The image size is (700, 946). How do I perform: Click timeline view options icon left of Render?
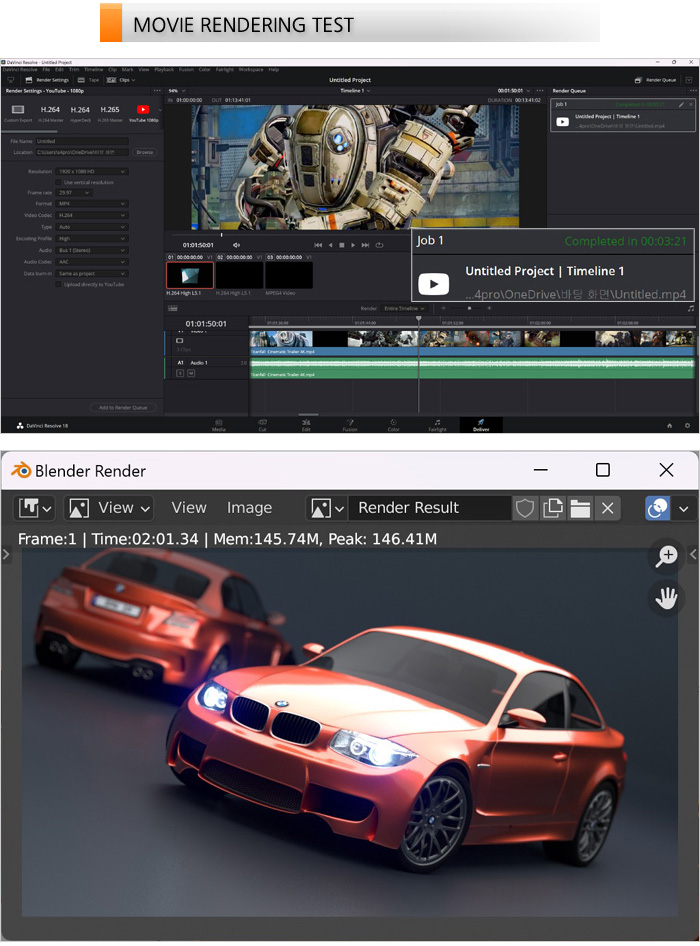[x=173, y=308]
